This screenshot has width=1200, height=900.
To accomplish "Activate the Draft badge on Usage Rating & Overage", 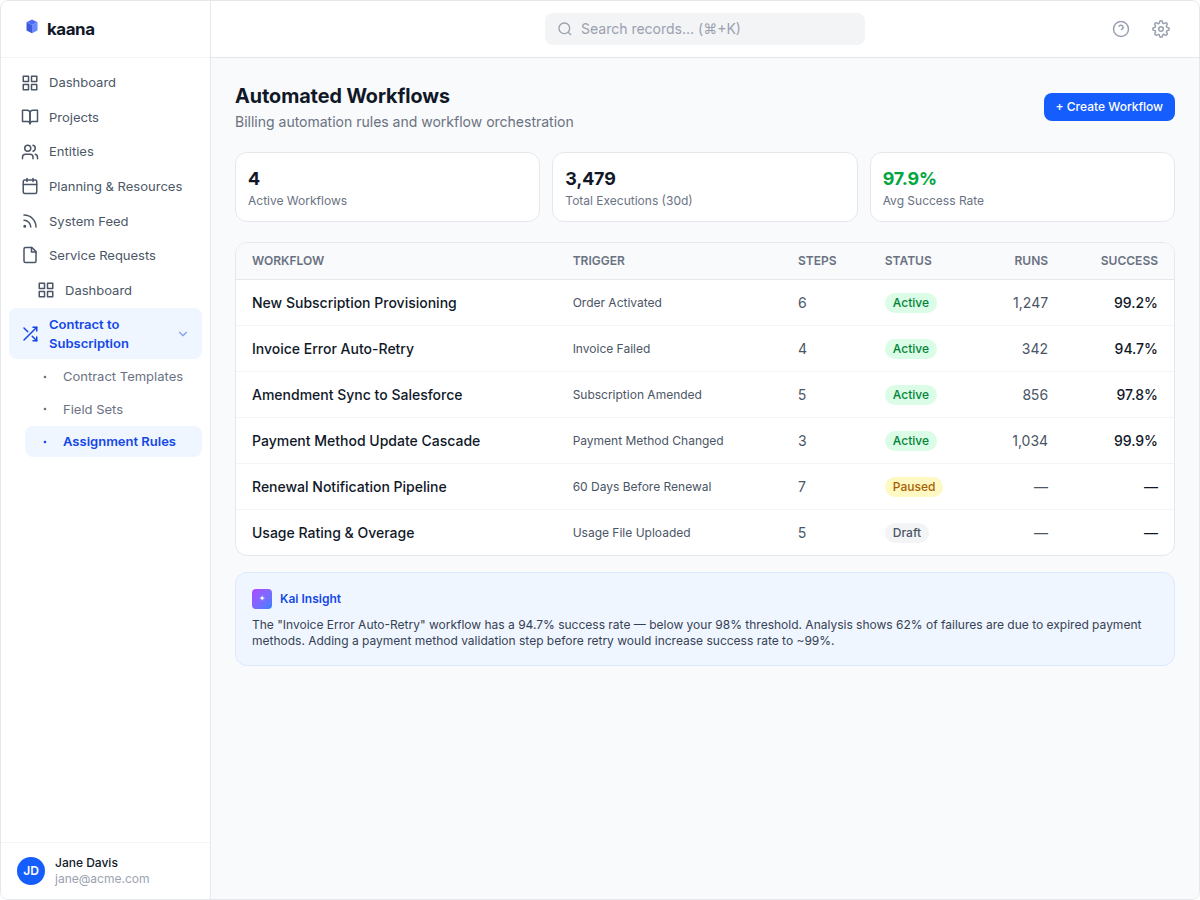I will (906, 532).
